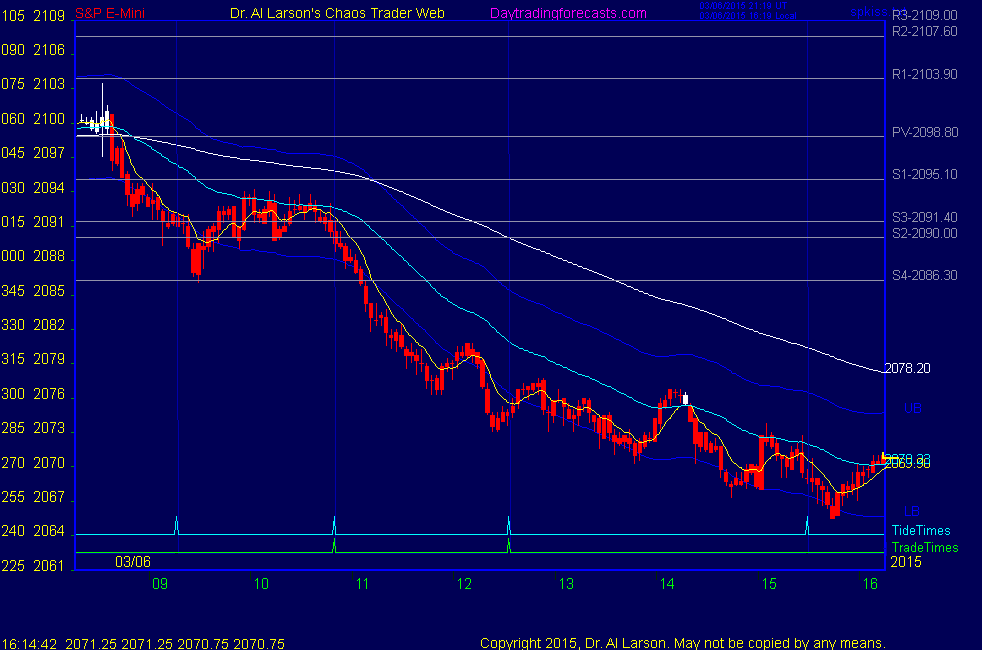Select the S1-2095.10 support label
The image size is (982, 650).
(924, 174)
